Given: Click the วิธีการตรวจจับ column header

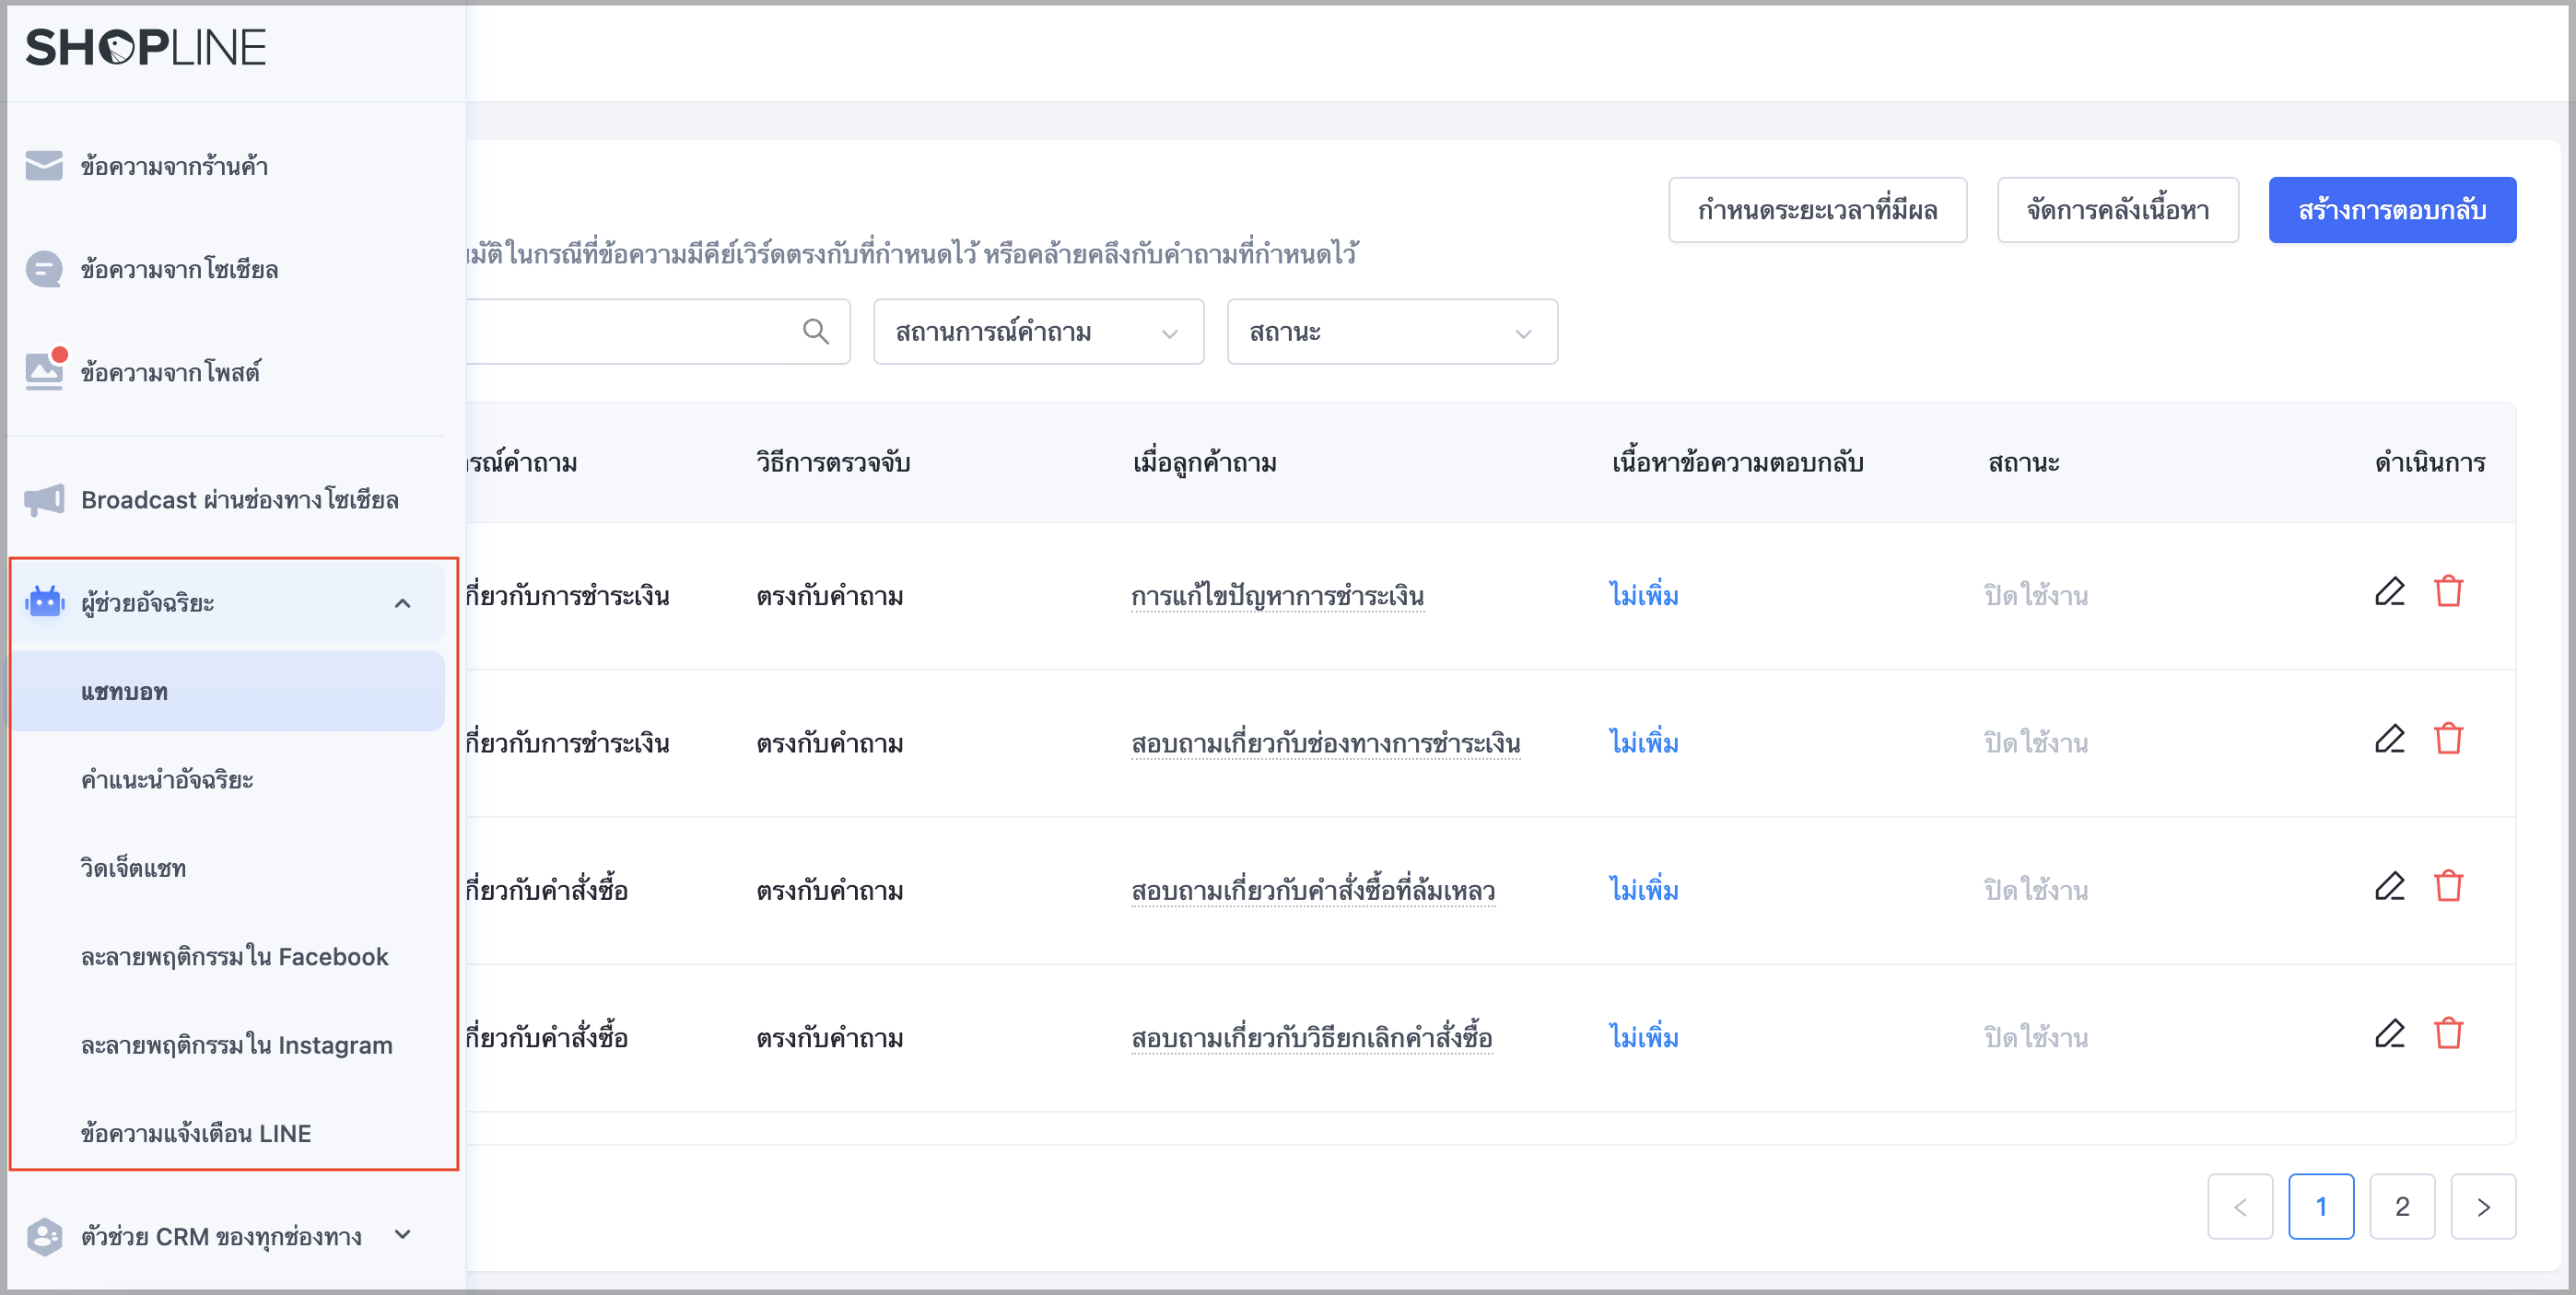Looking at the screenshot, I should point(833,462).
